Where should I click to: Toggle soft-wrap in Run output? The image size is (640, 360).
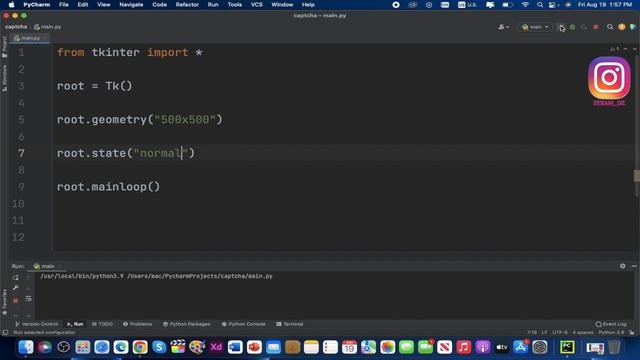pyautogui.click(x=28, y=299)
